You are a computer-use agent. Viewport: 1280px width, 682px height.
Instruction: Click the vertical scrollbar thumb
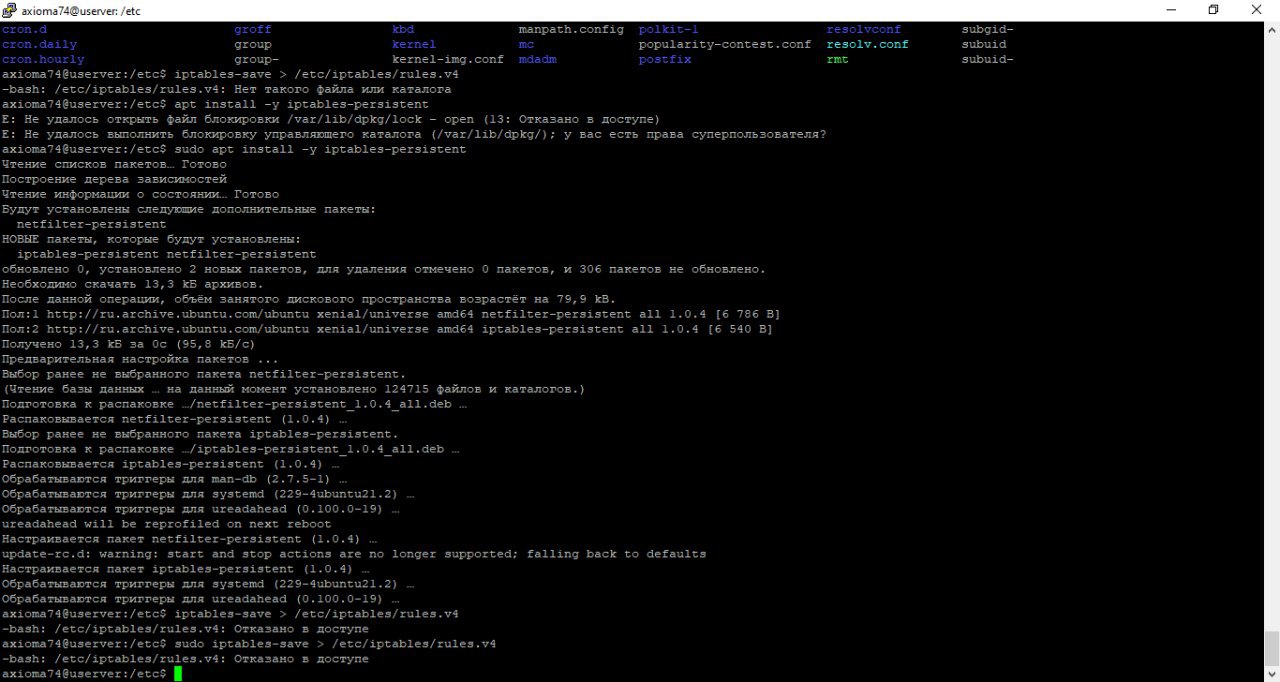click(x=1271, y=647)
